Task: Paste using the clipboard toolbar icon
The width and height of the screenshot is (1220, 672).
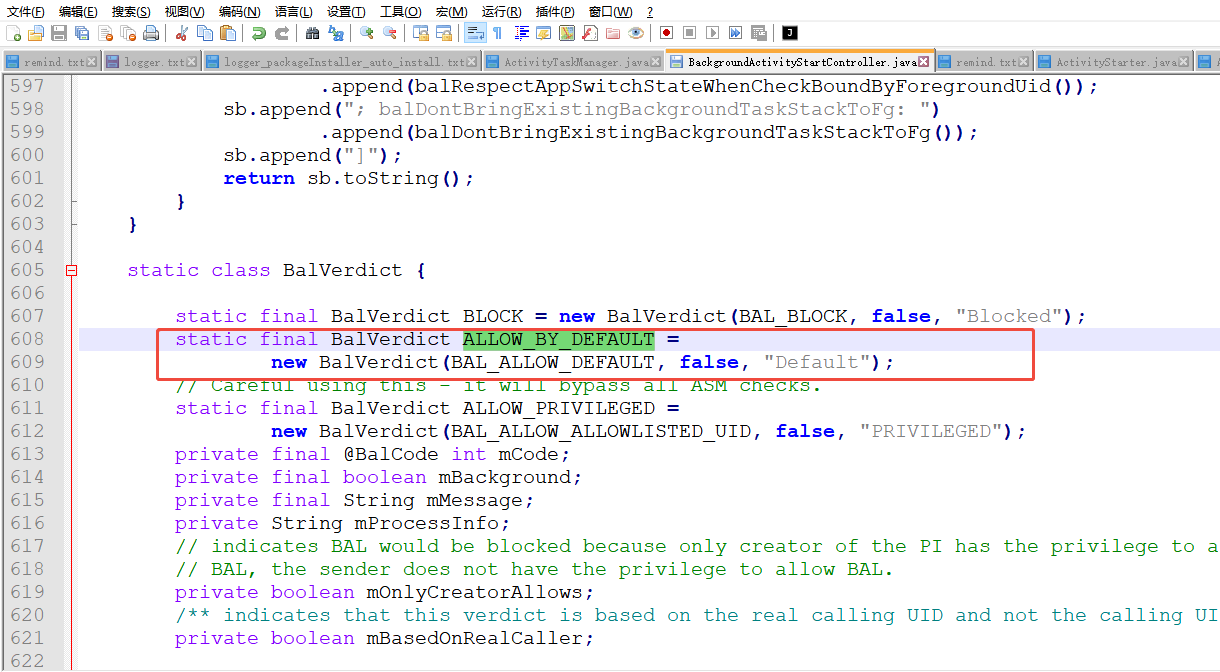Action: 227,33
